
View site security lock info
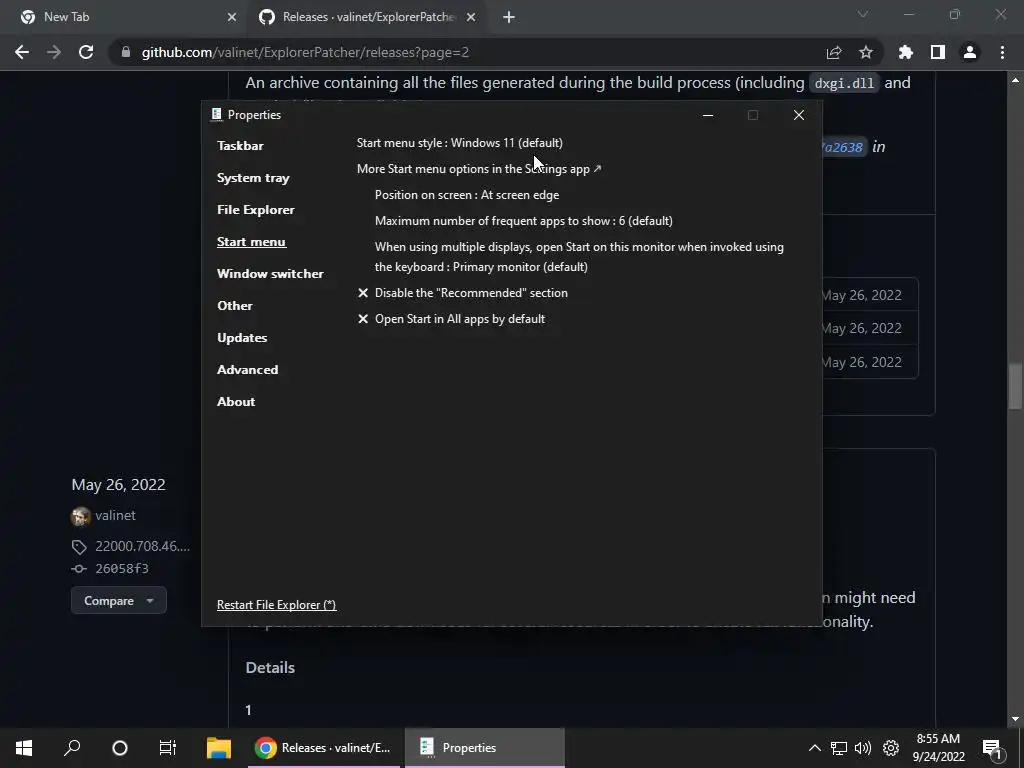pos(125,52)
